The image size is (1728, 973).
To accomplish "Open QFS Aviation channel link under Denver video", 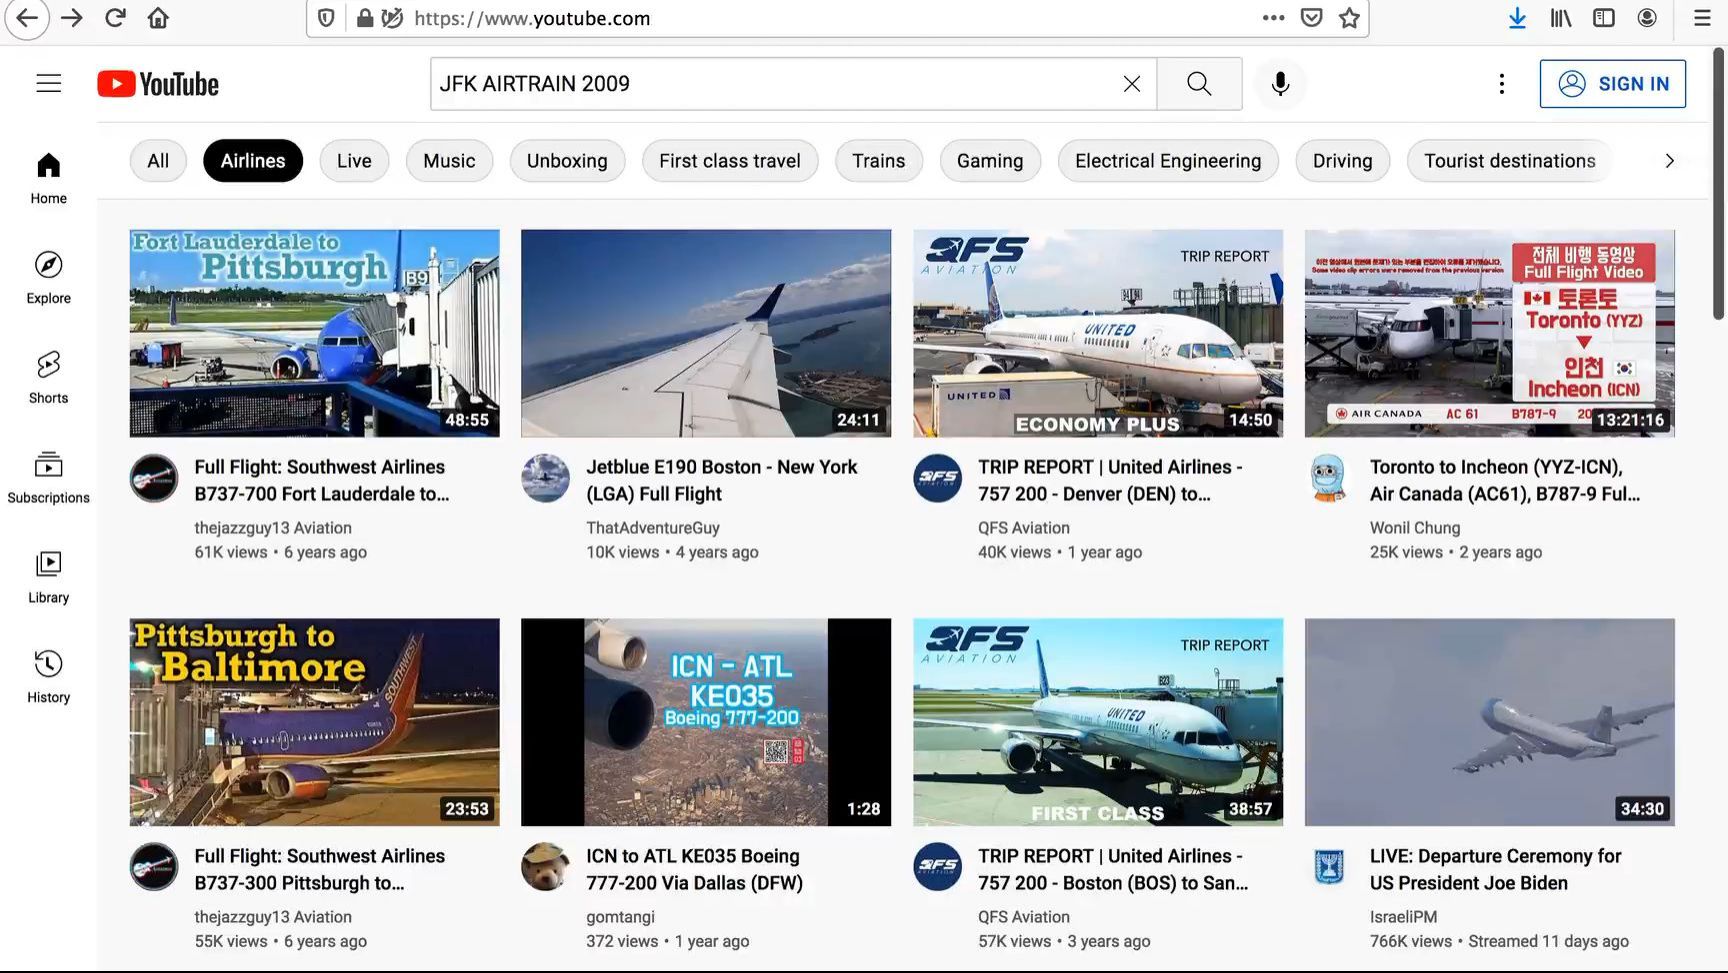I will pyautogui.click(x=1023, y=528).
